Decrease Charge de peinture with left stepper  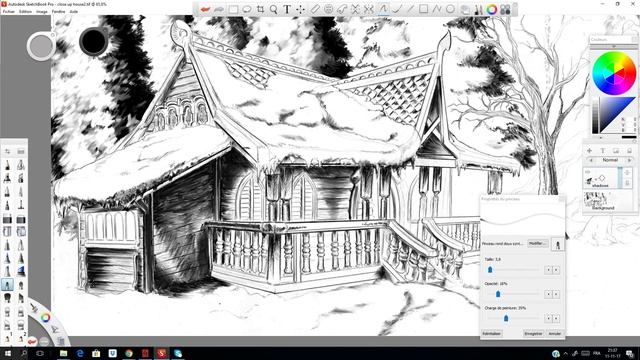(548, 318)
